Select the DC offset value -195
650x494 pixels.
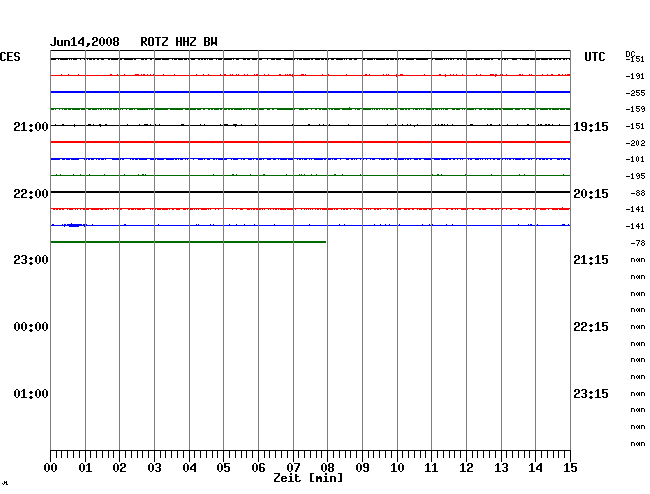pyautogui.click(x=635, y=176)
